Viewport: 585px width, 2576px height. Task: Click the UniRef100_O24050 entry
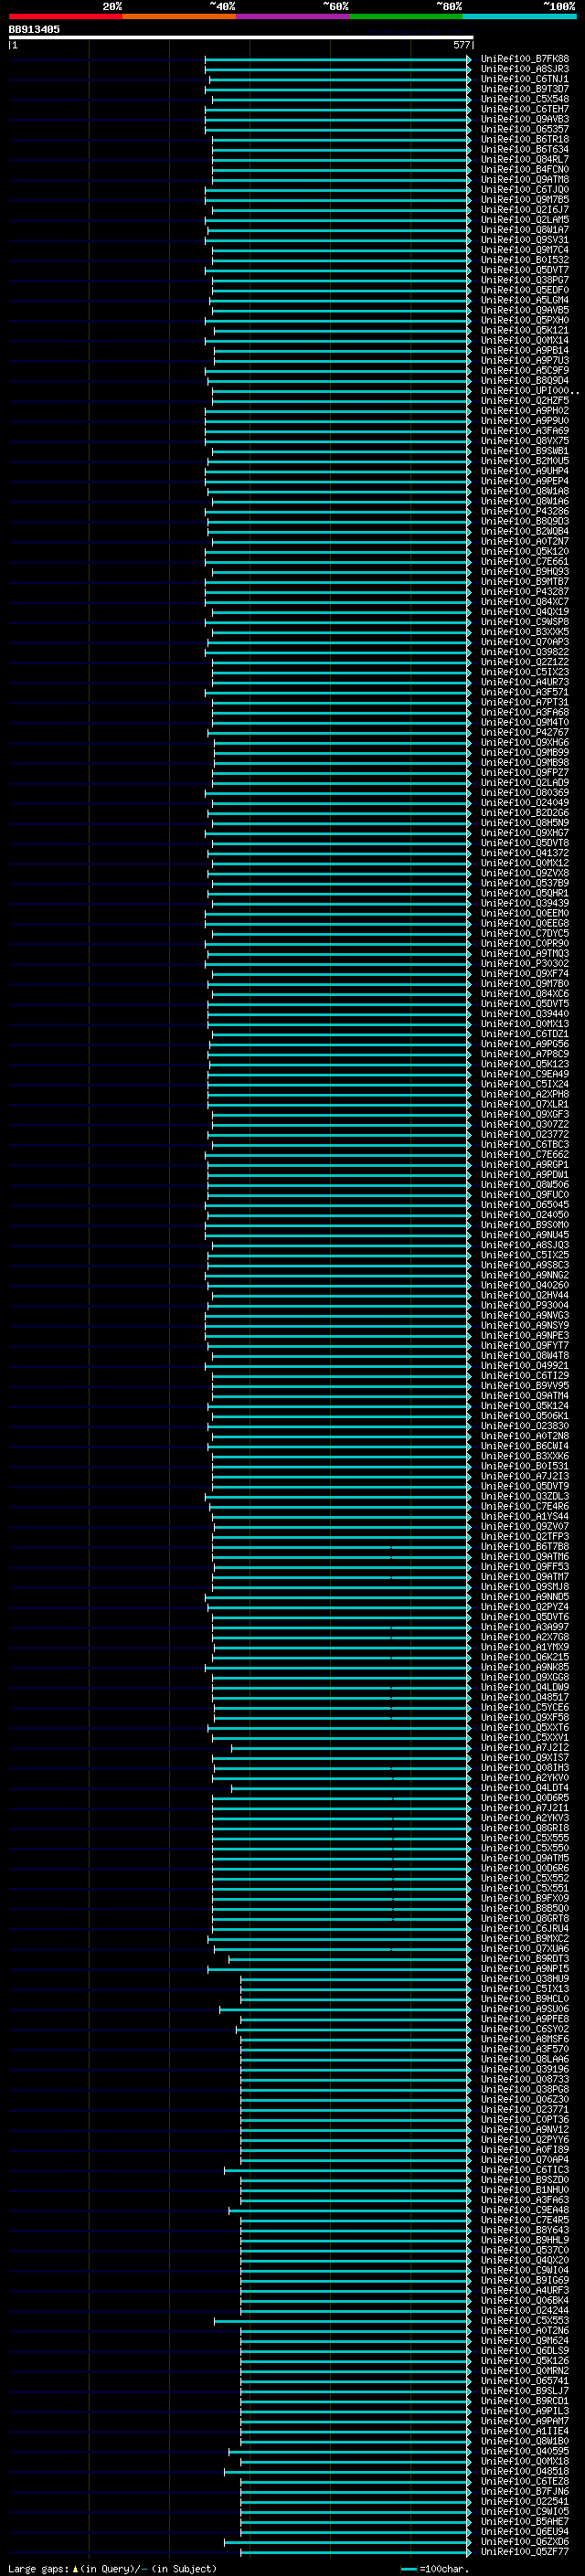tap(524, 1214)
